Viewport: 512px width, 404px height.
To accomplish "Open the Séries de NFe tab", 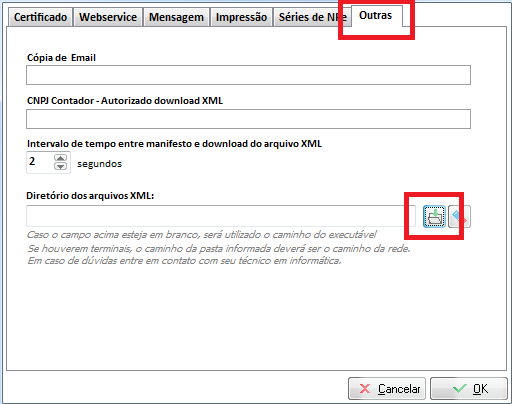I will 312,17.
